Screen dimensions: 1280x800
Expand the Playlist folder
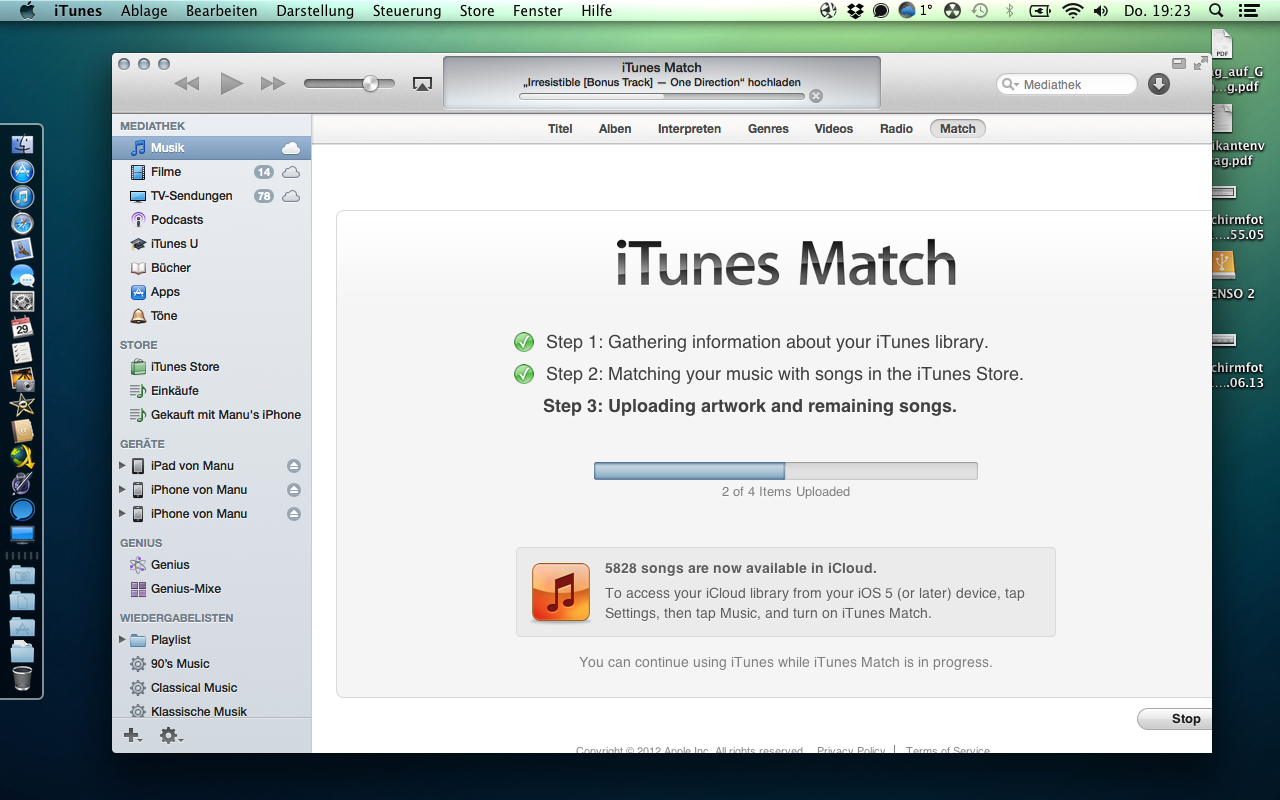(x=123, y=640)
